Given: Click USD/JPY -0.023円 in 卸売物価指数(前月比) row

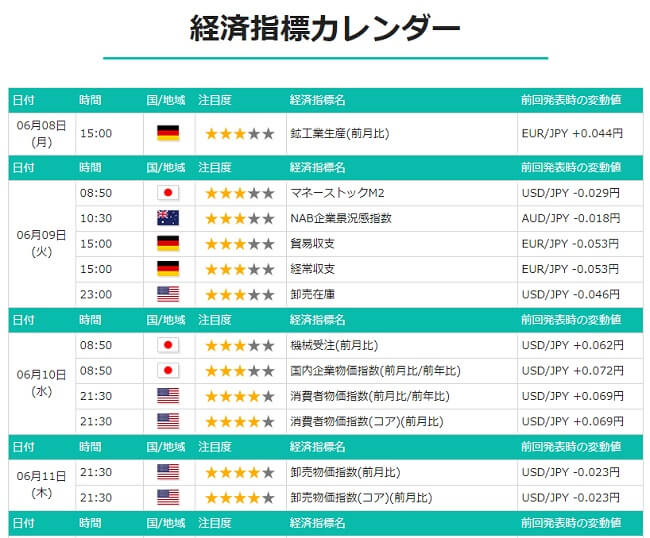Looking at the screenshot, I should [x=571, y=472].
